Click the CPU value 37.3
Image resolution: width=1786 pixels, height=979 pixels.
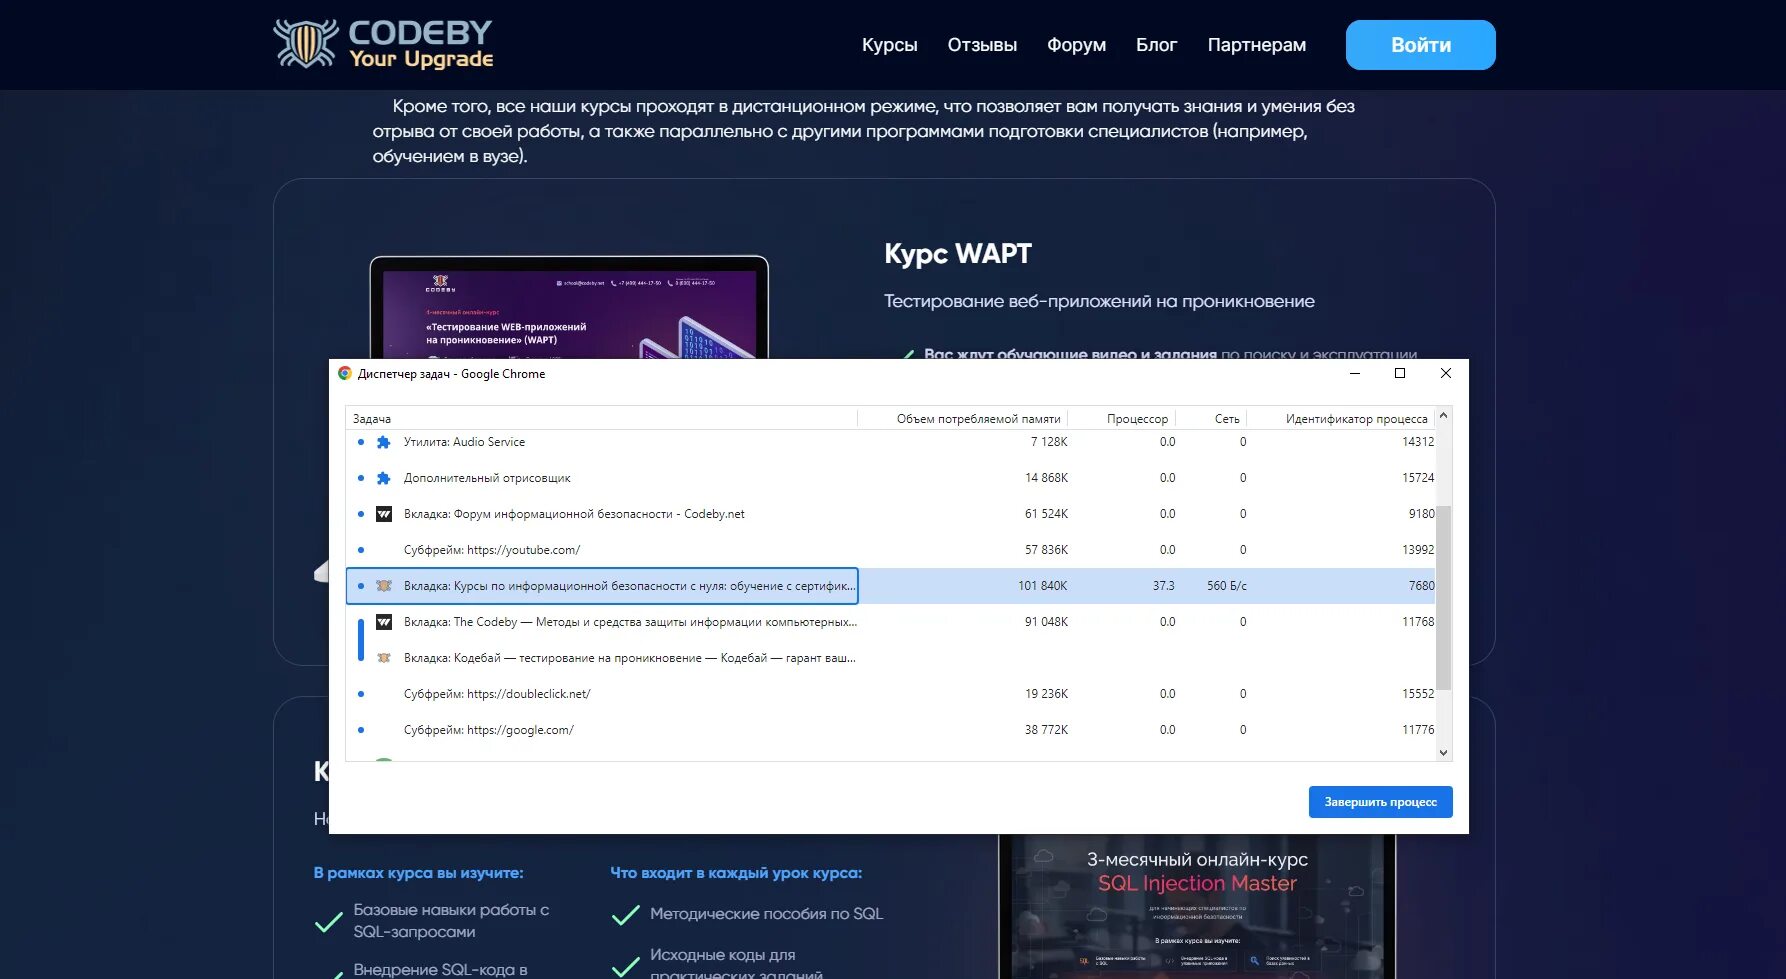click(x=1163, y=586)
